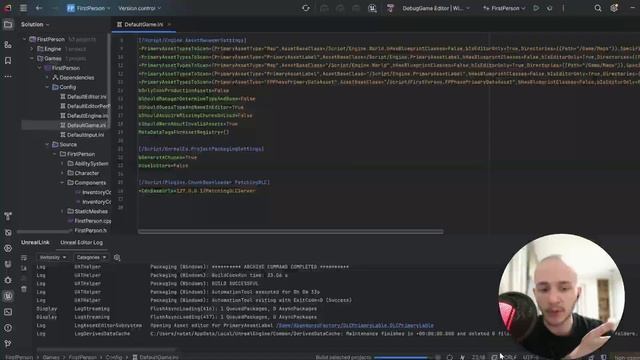Expand the Engine node
Image resolution: width=640 pixels, height=360 pixels.
click(x=32, y=49)
